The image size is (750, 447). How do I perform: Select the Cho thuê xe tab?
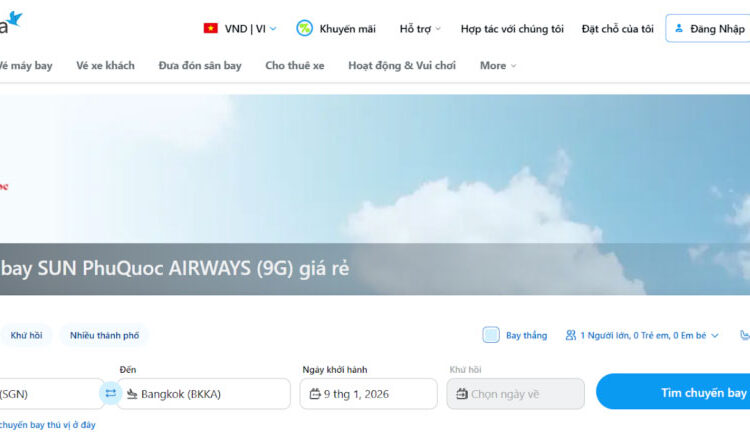[295, 65]
